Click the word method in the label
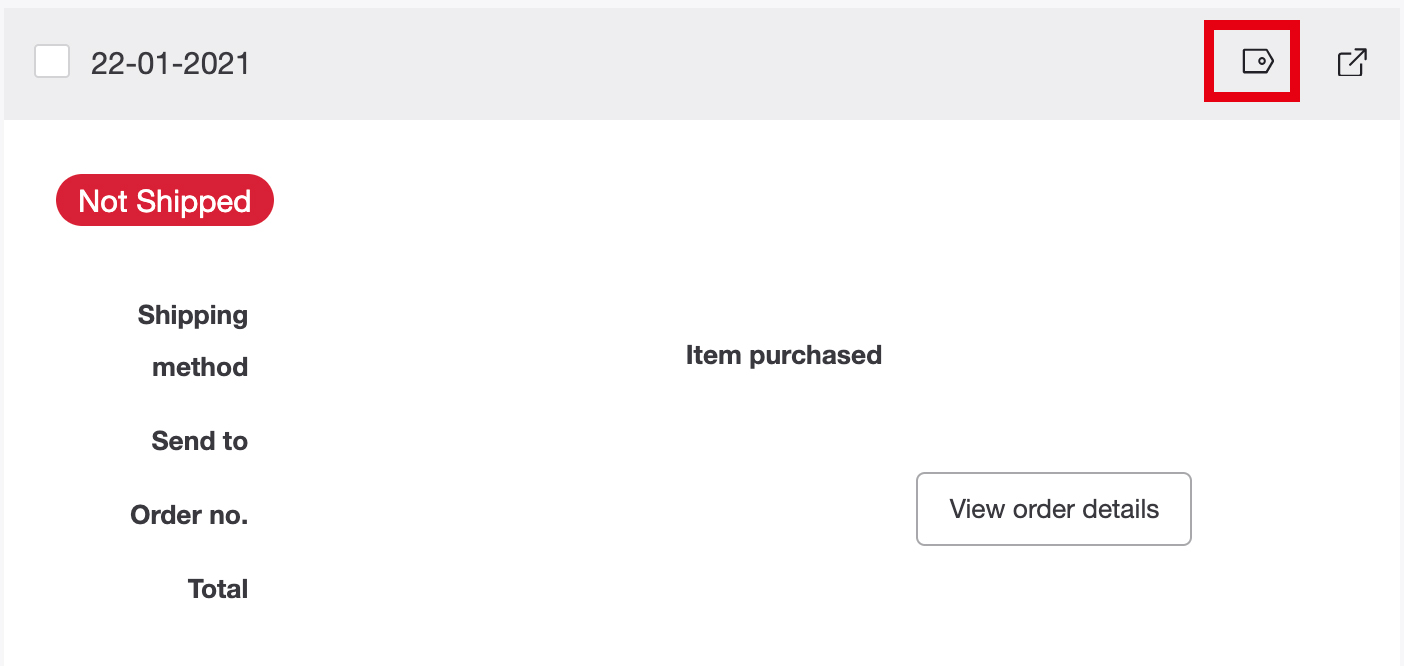 pyautogui.click(x=200, y=367)
